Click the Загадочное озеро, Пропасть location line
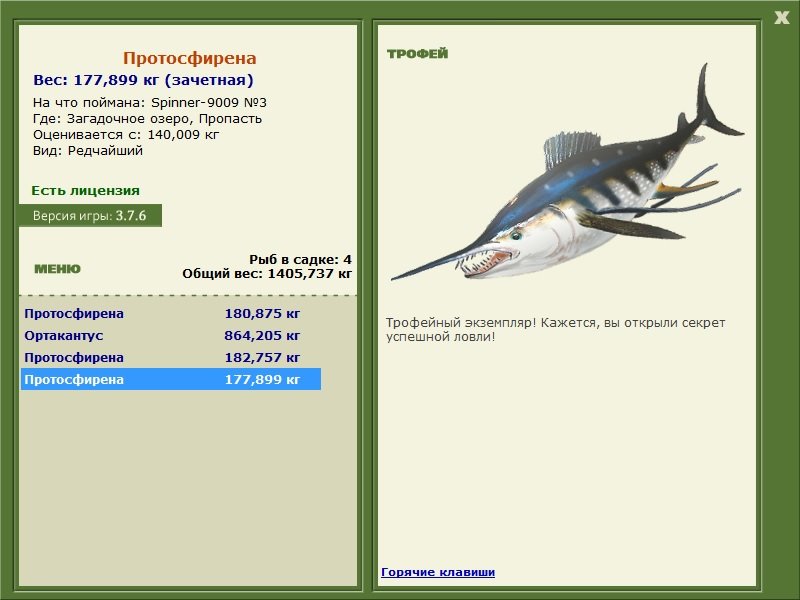The image size is (800, 600). coord(147,119)
